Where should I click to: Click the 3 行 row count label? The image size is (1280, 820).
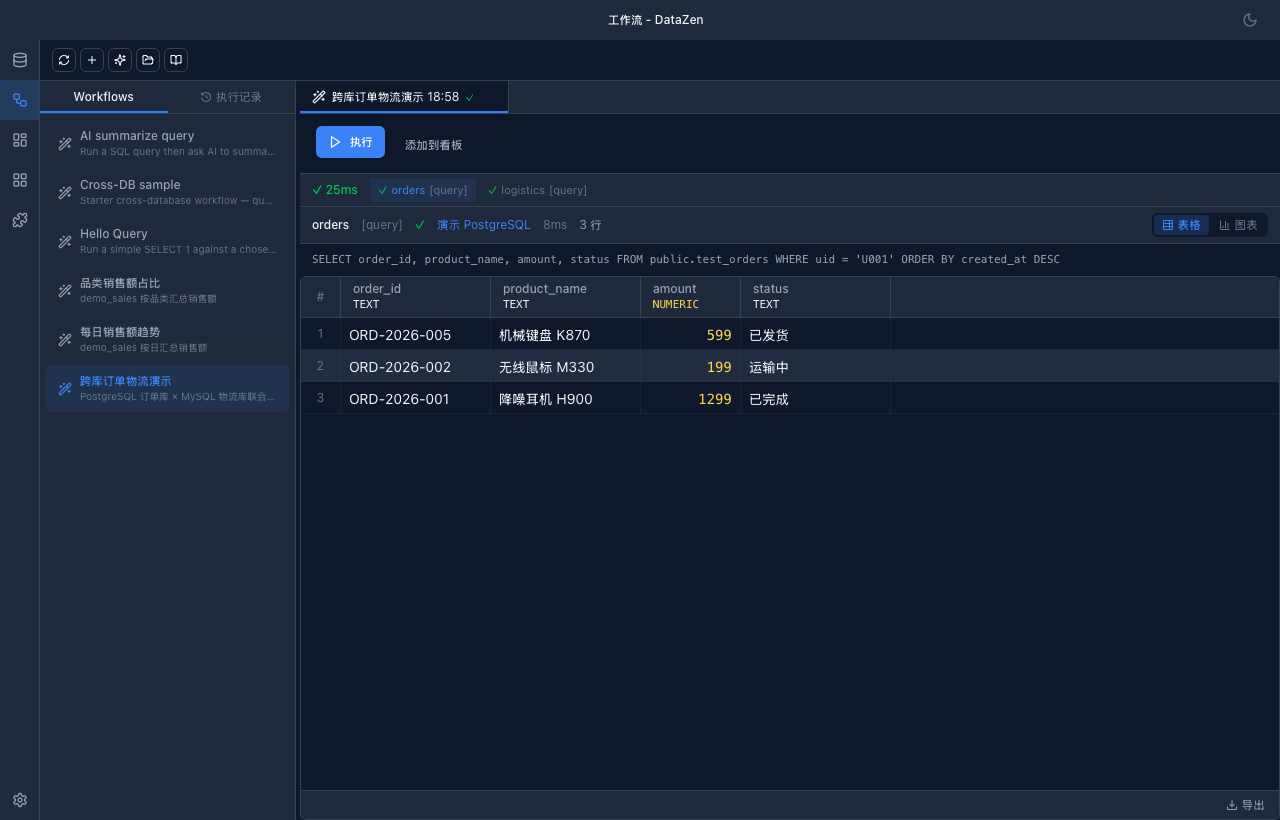pyautogui.click(x=590, y=225)
